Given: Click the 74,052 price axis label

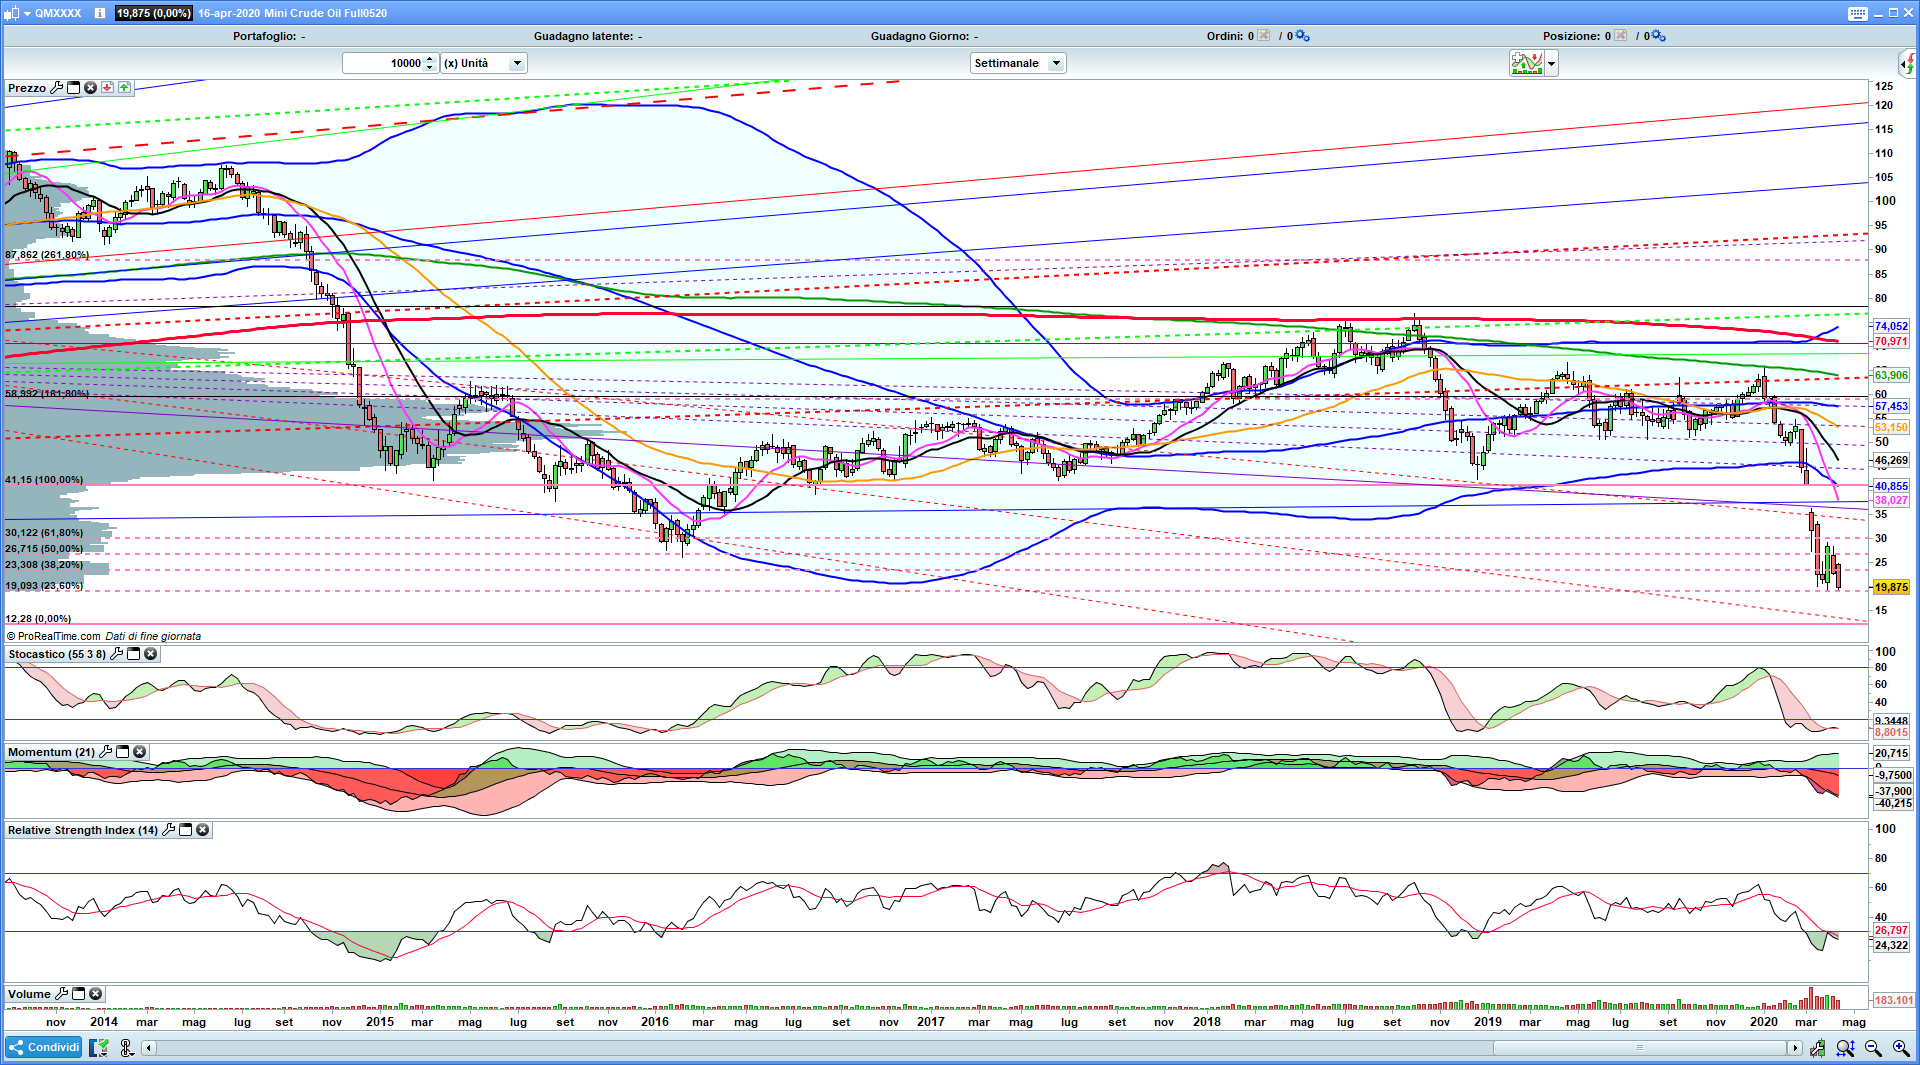Looking at the screenshot, I should click(1891, 326).
